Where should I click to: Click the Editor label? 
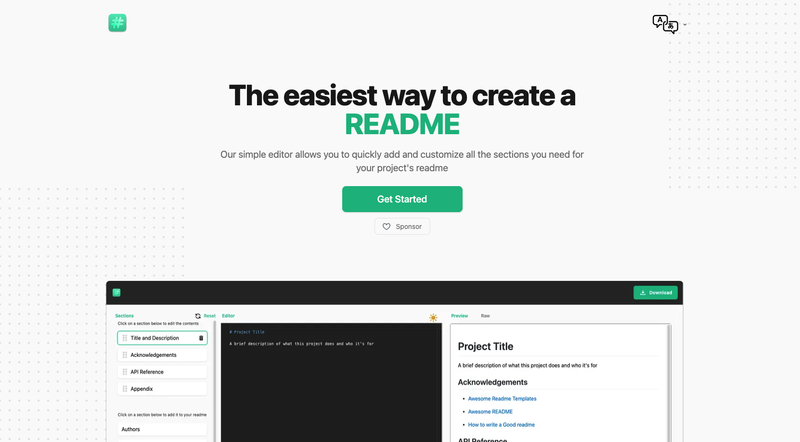coord(228,316)
